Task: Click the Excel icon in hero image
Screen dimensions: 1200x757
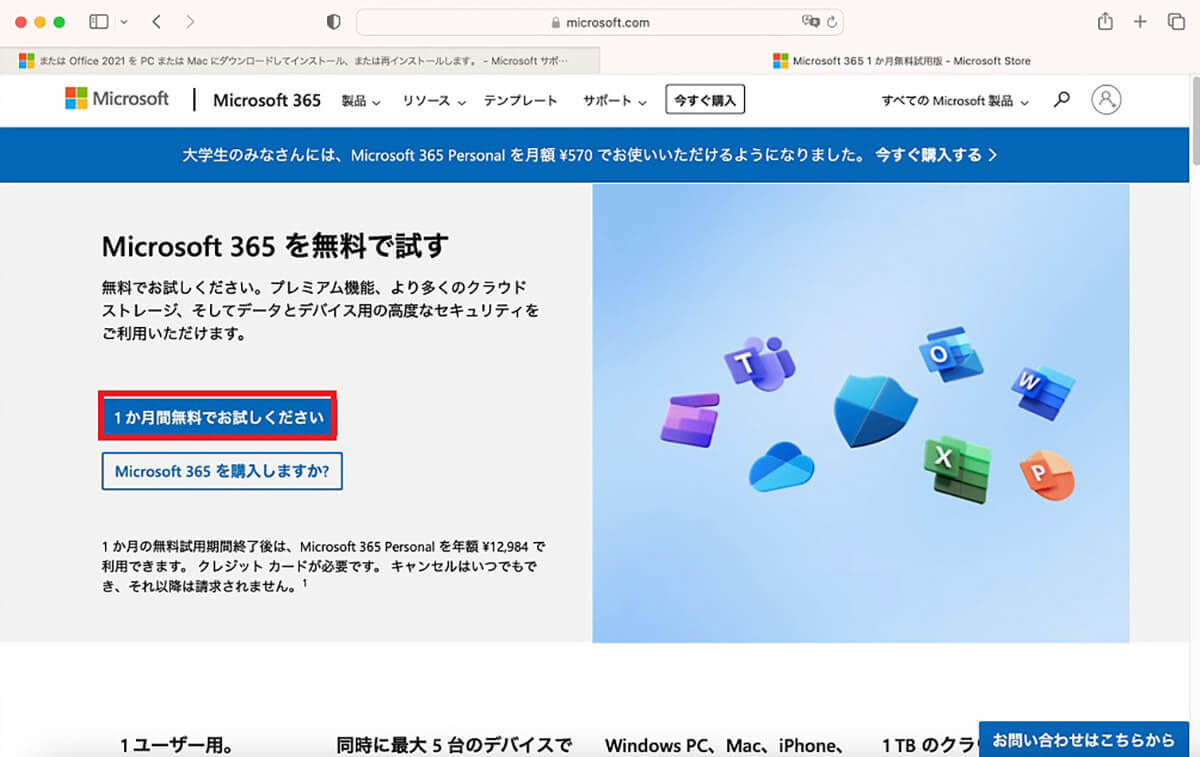Action: (957, 467)
